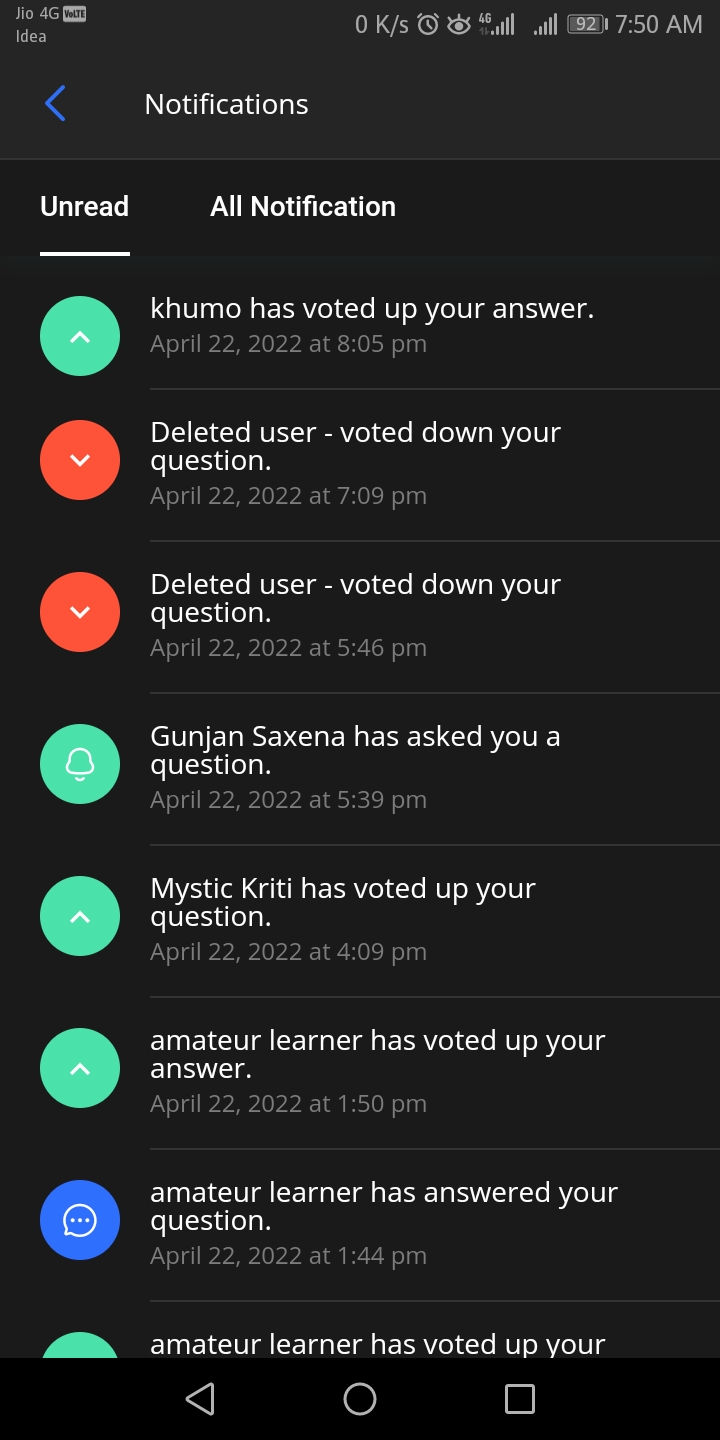The image size is (720, 1440).
Task: Open Deleted user downvote at 5:46 pm
Action: click(x=355, y=614)
